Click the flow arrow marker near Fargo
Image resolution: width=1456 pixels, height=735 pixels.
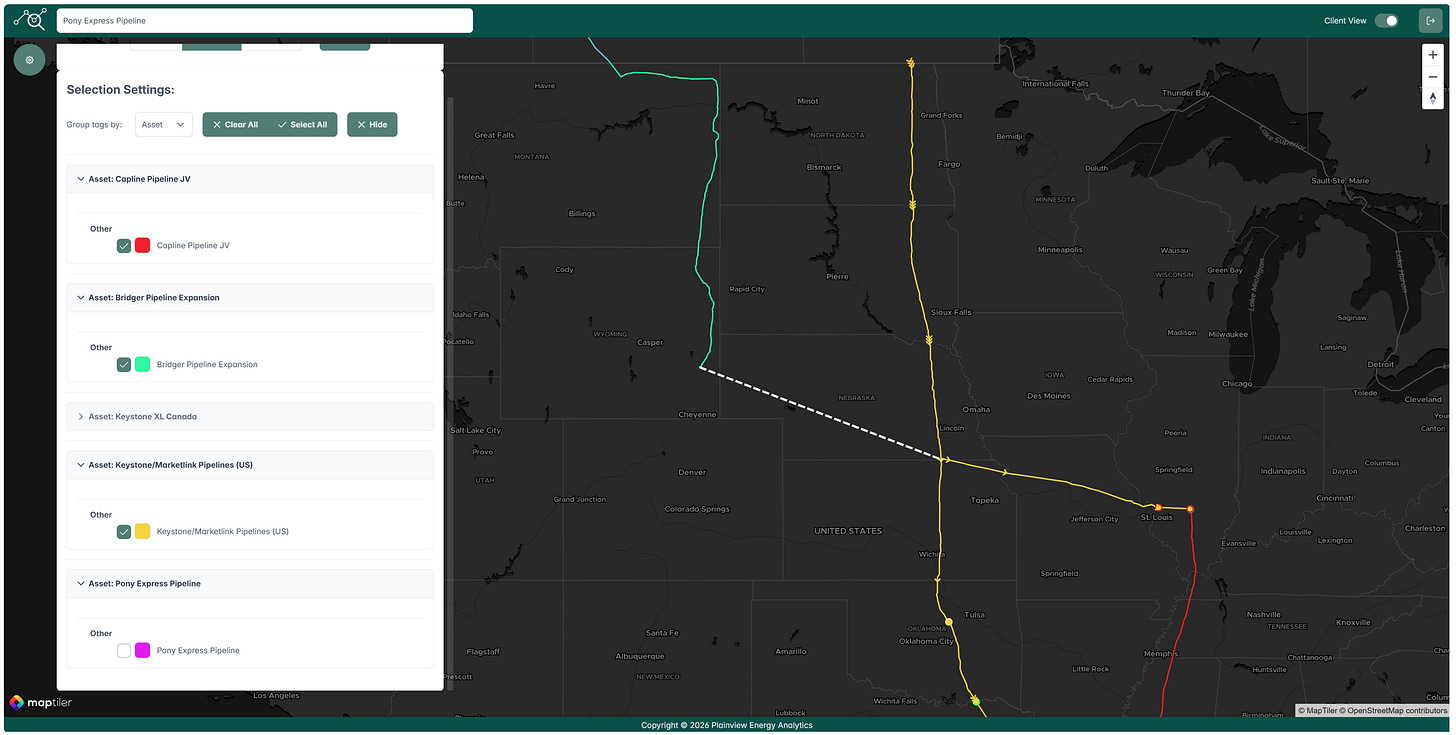coord(912,204)
